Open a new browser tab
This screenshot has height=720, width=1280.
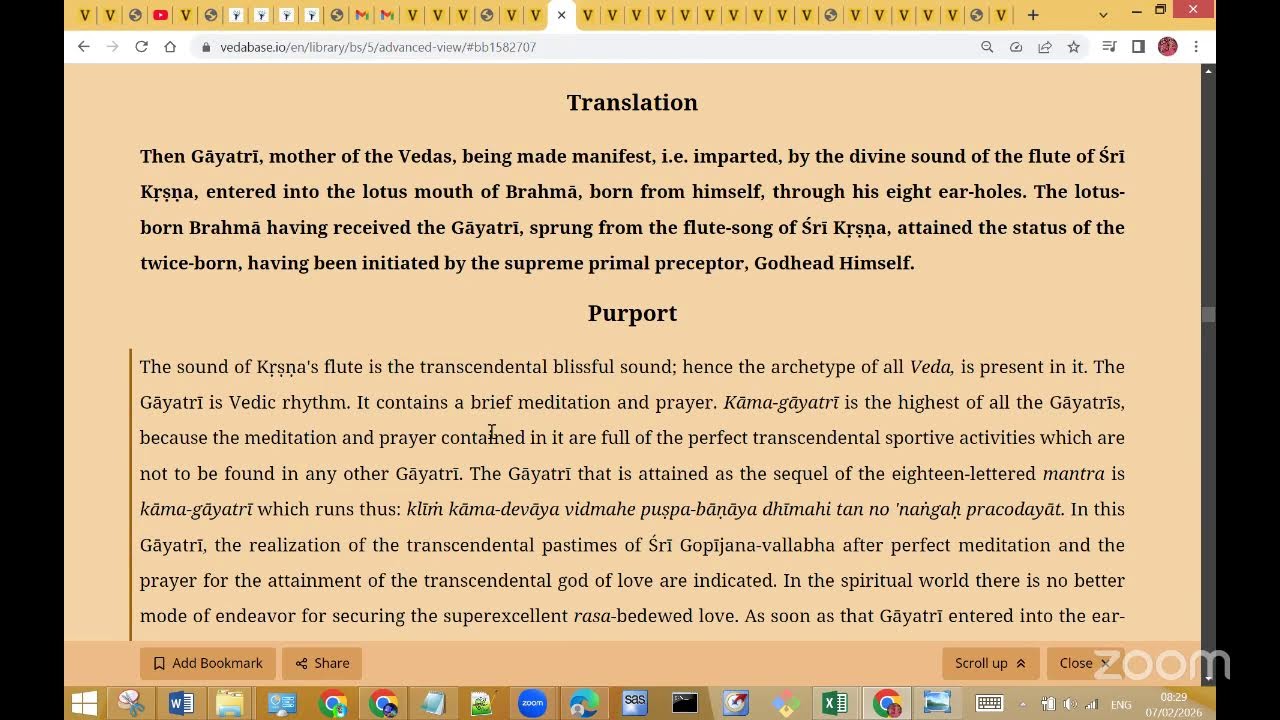[x=1033, y=15]
